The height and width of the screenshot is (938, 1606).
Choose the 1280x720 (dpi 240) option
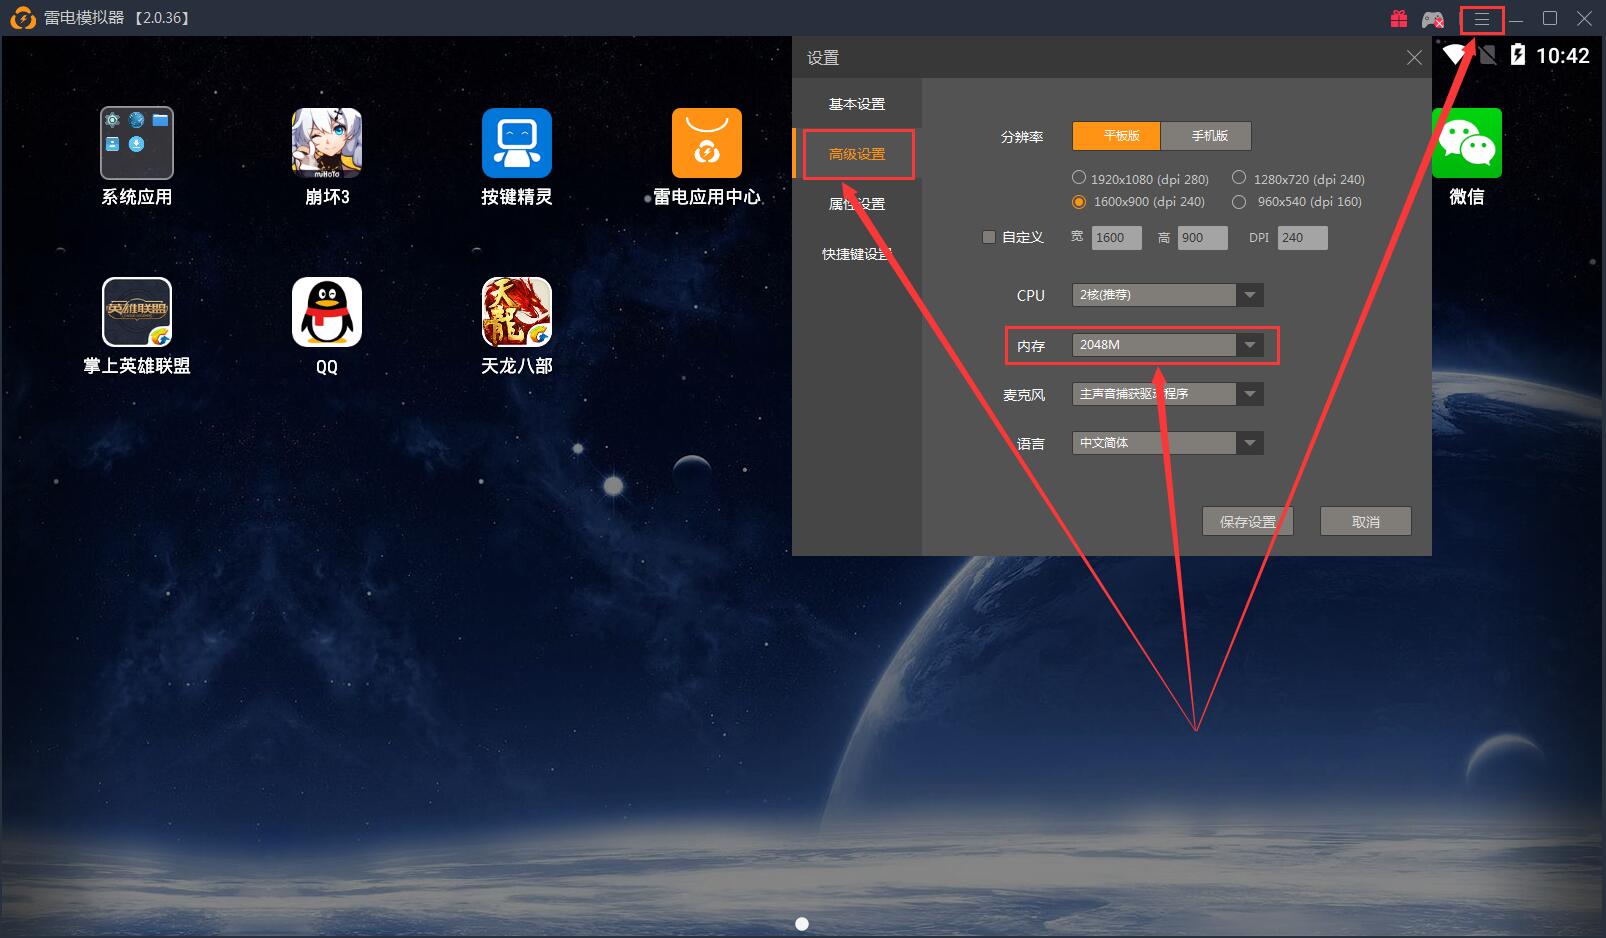(x=1239, y=178)
